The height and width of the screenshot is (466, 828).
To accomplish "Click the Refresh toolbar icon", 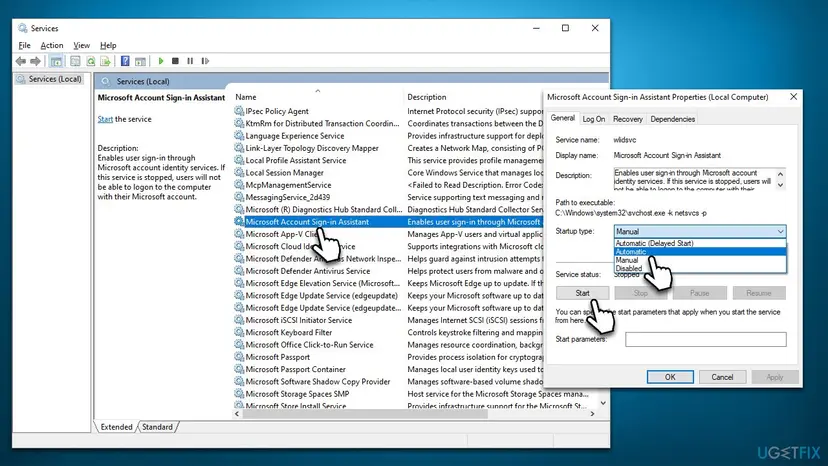I will (x=91, y=61).
